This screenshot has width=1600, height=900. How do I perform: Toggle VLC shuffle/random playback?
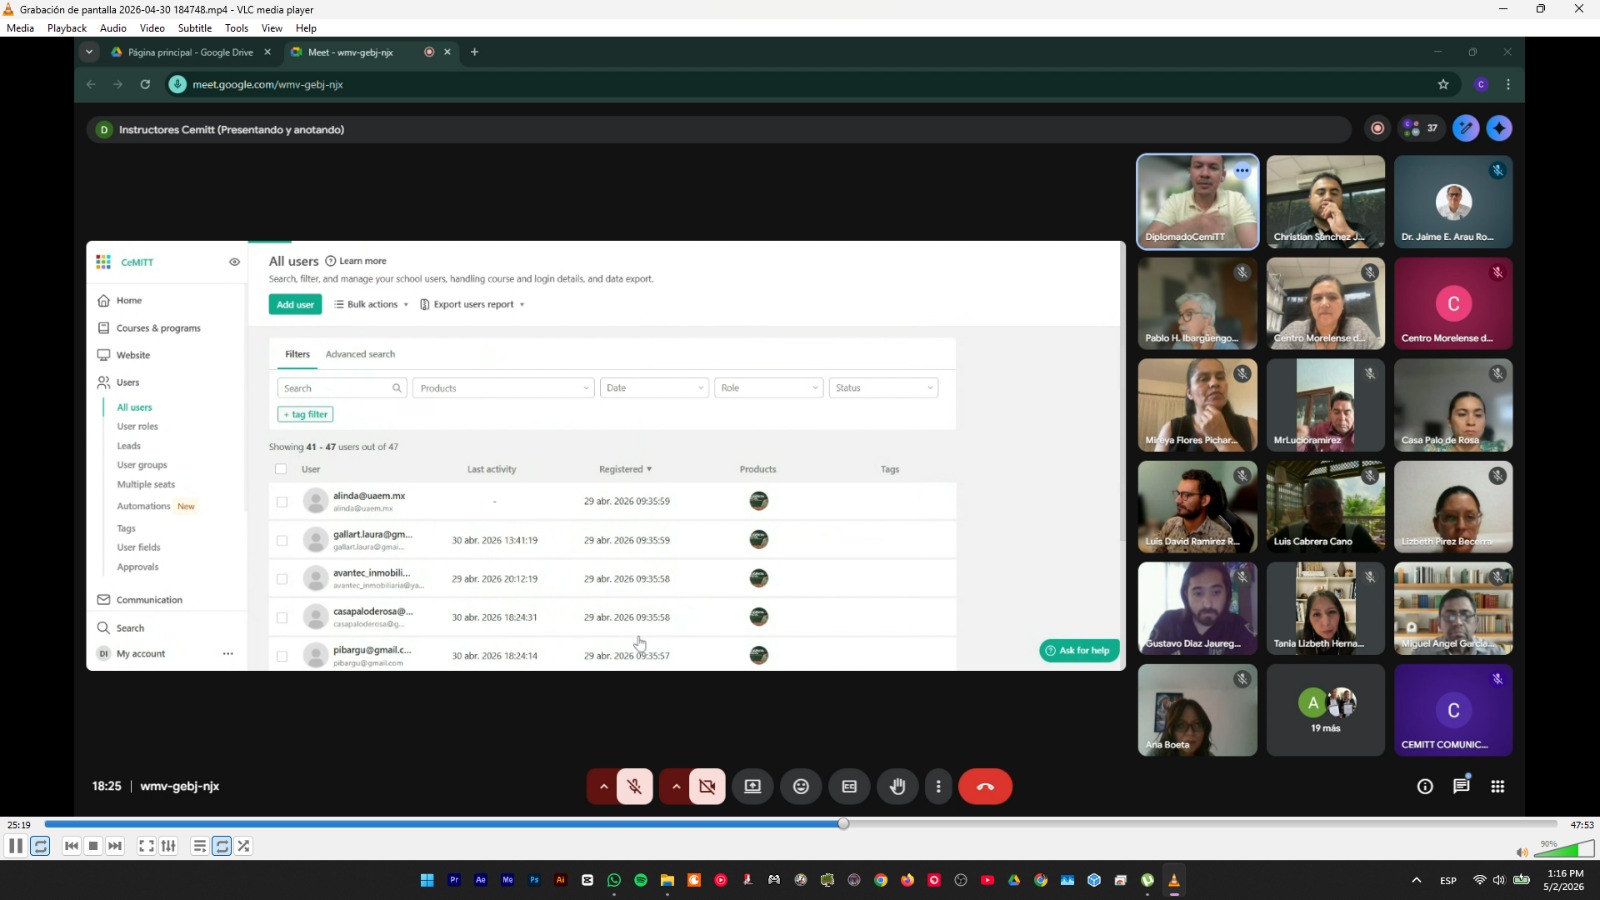(243, 846)
